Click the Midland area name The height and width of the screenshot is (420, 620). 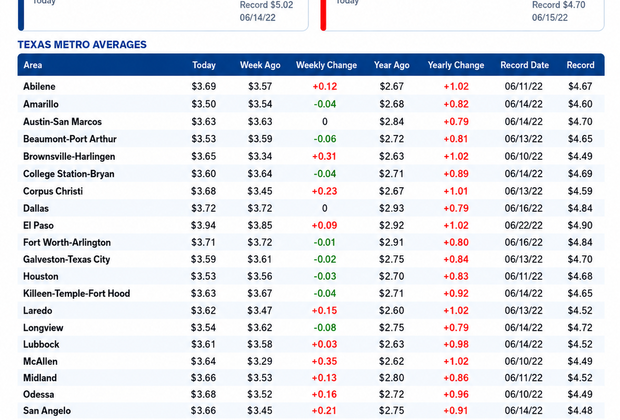[x=40, y=378]
